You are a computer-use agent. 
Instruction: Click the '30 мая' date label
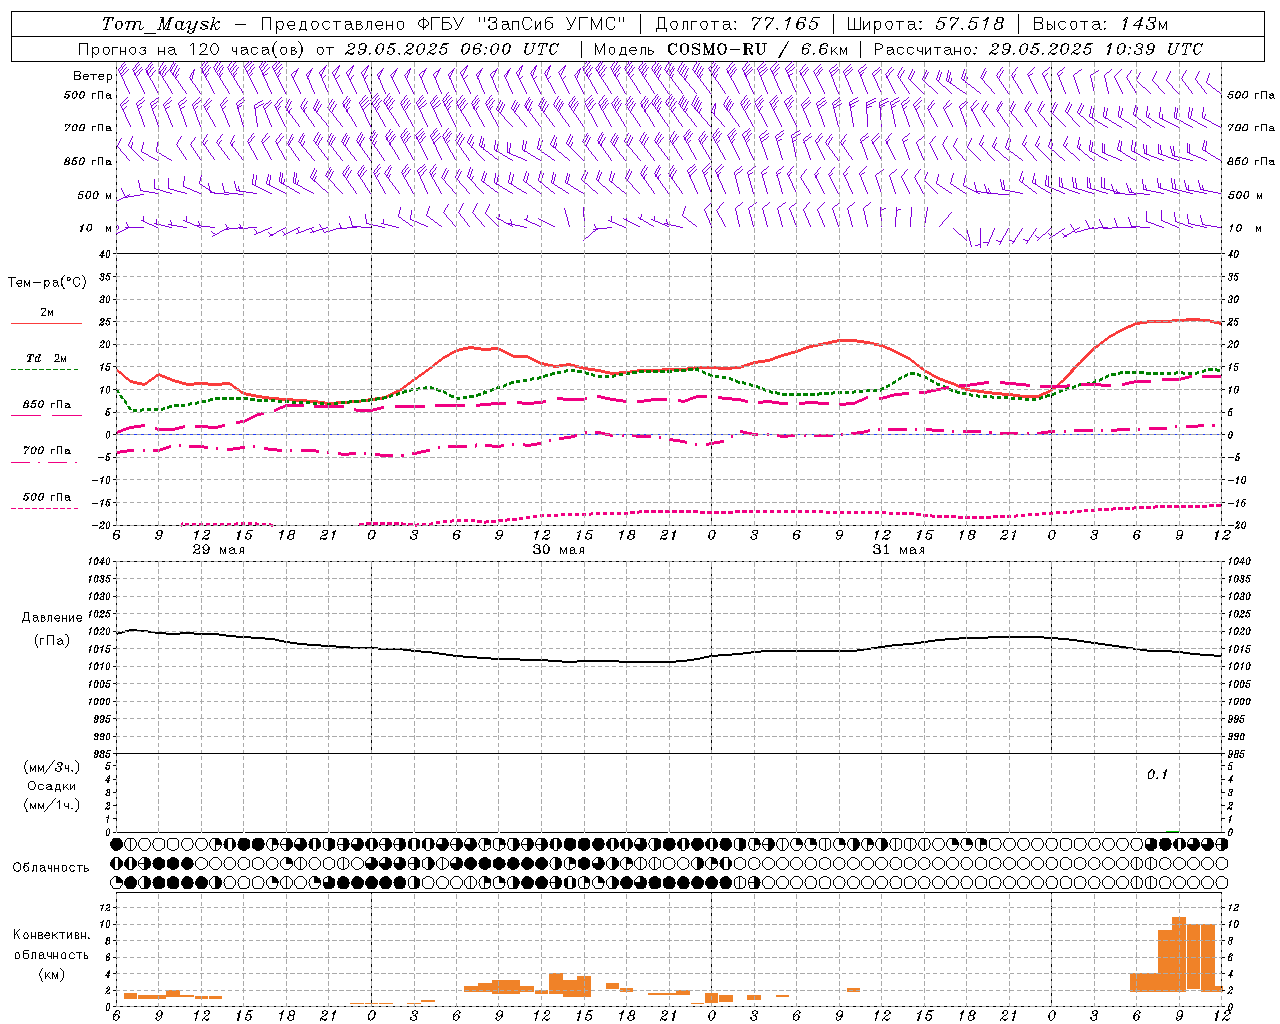559,550
